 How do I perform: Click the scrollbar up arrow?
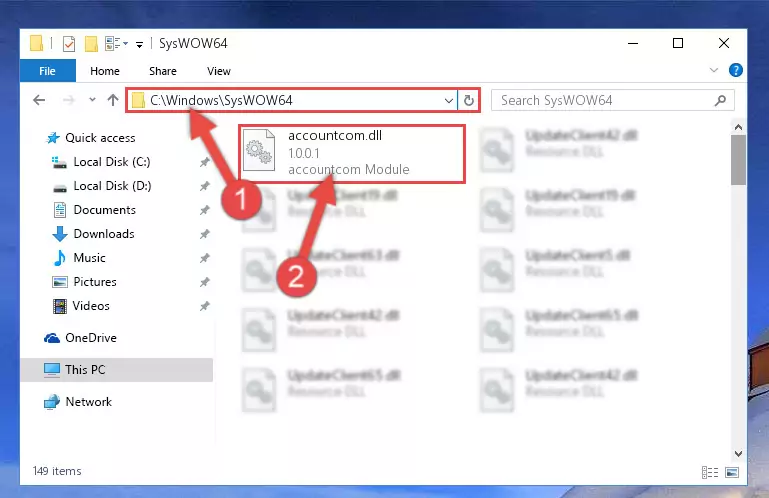(738, 127)
